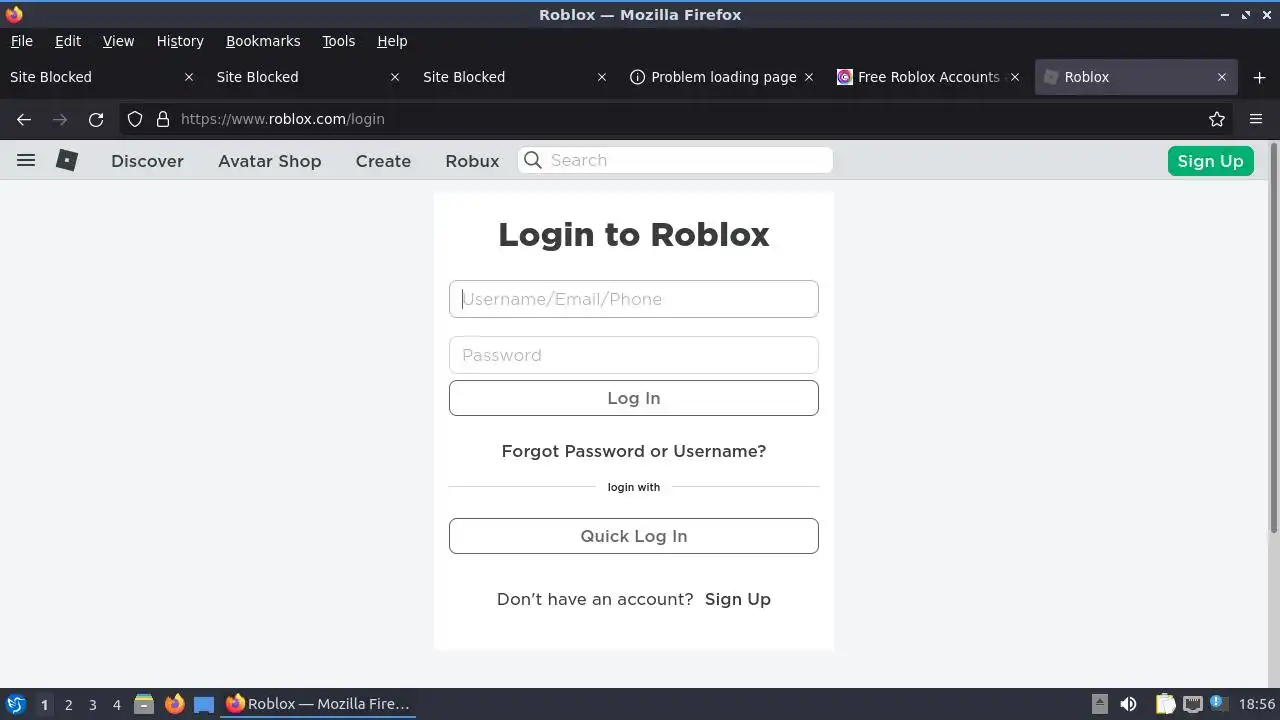Open a new tab with plus button
Viewport: 1280px width, 720px height.
pos(1259,77)
